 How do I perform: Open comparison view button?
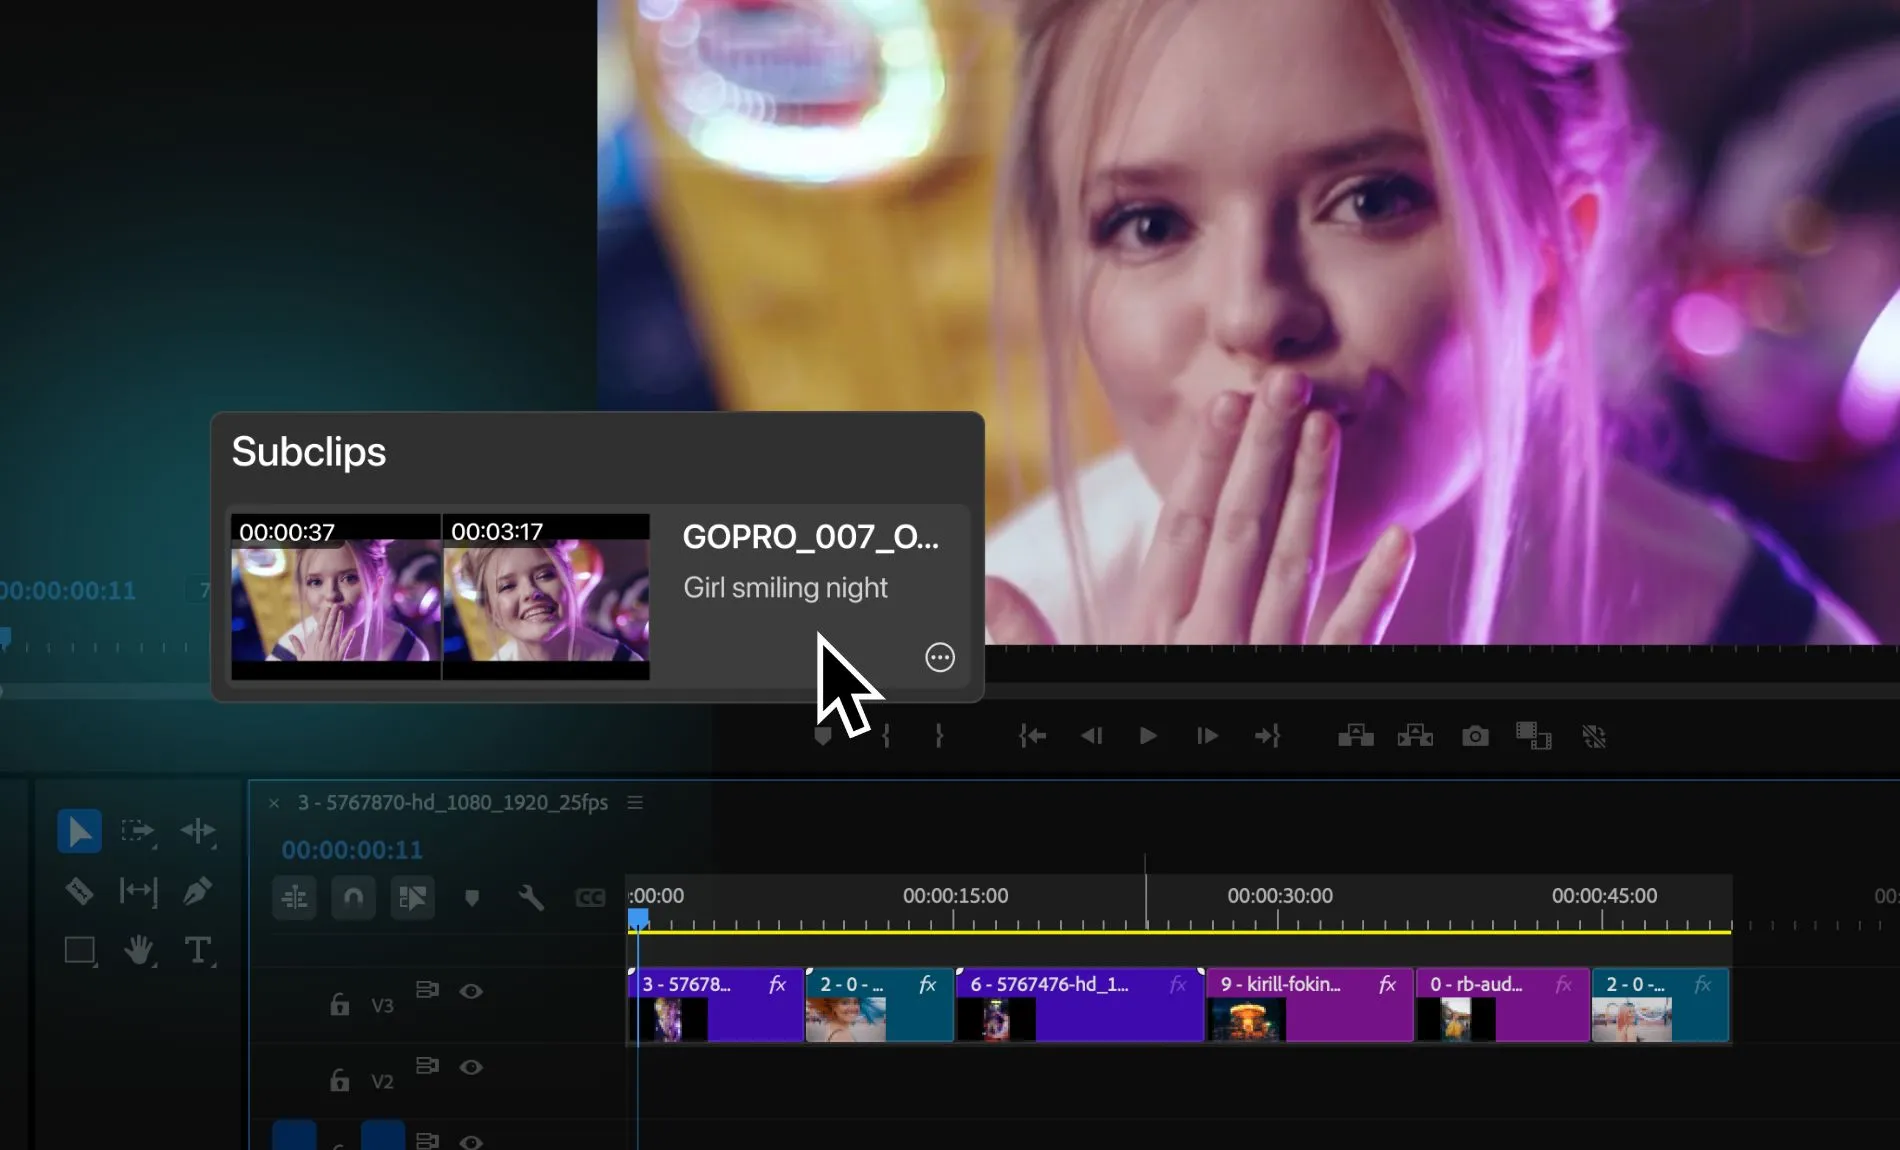point(1534,736)
